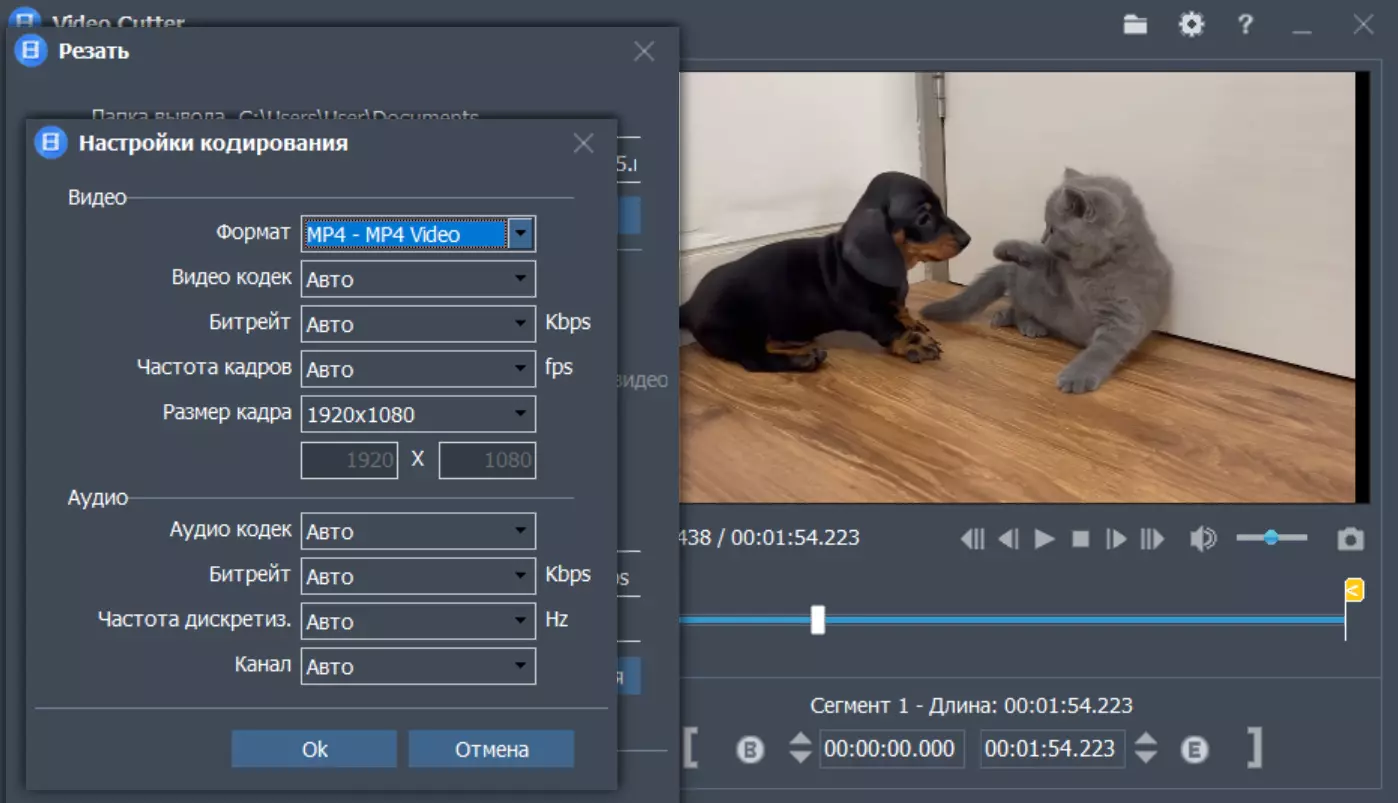
Task: Confirm encoding settings with the Ok button
Action: coord(314,749)
